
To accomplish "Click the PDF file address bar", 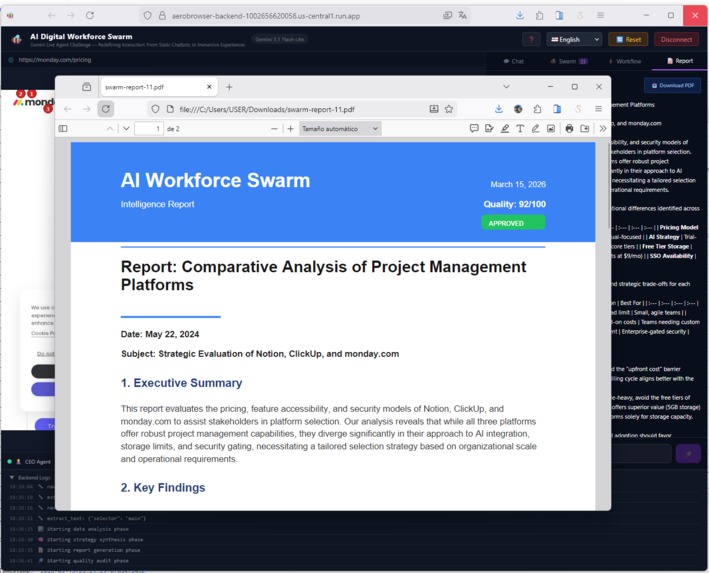I will pyautogui.click(x=301, y=109).
